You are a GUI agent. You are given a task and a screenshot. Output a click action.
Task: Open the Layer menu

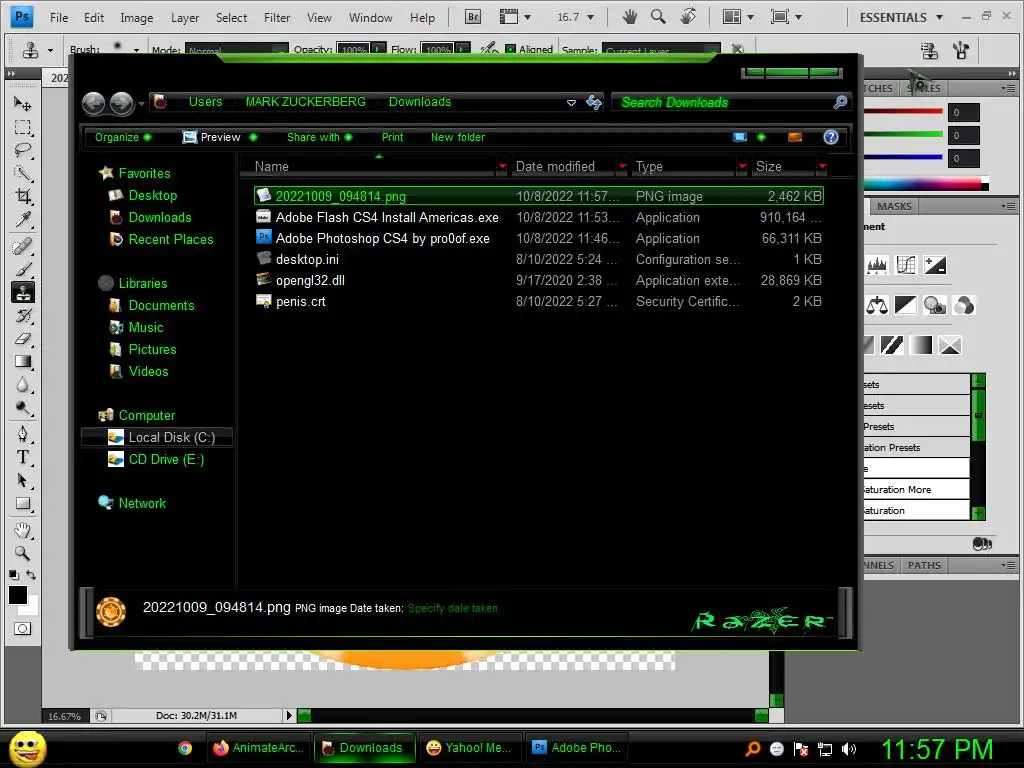185,18
